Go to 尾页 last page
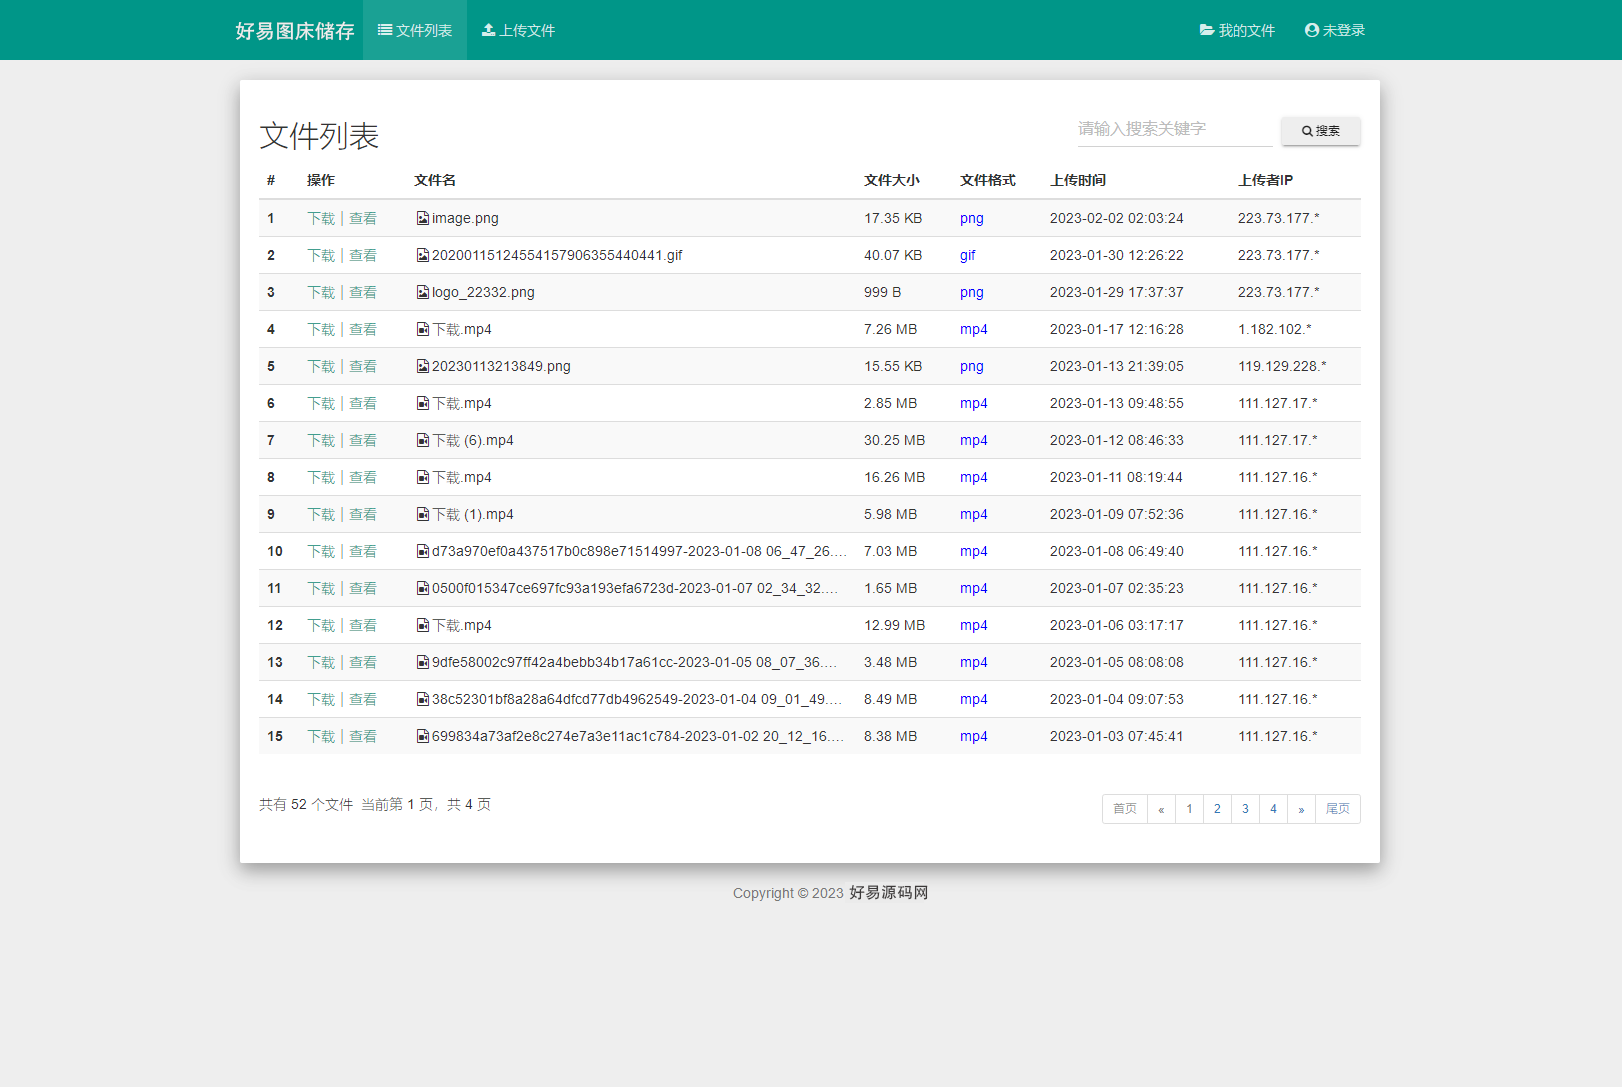Viewport: 1622px width, 1087px height. (x=1338, y=809)
